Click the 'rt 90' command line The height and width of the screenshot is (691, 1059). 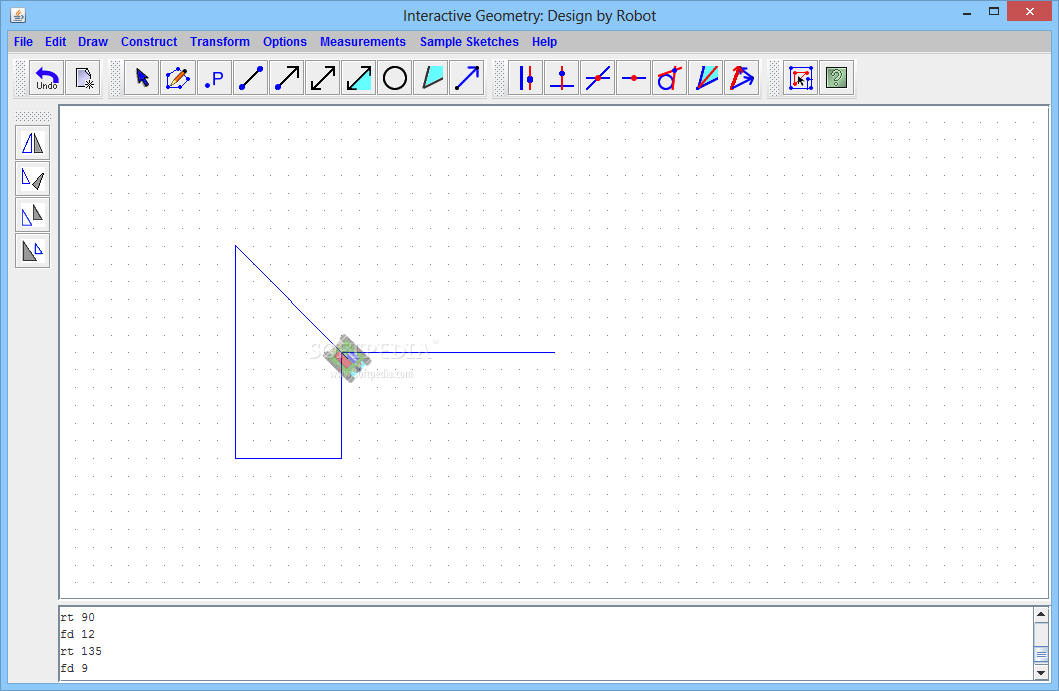(x=77, y=617)
